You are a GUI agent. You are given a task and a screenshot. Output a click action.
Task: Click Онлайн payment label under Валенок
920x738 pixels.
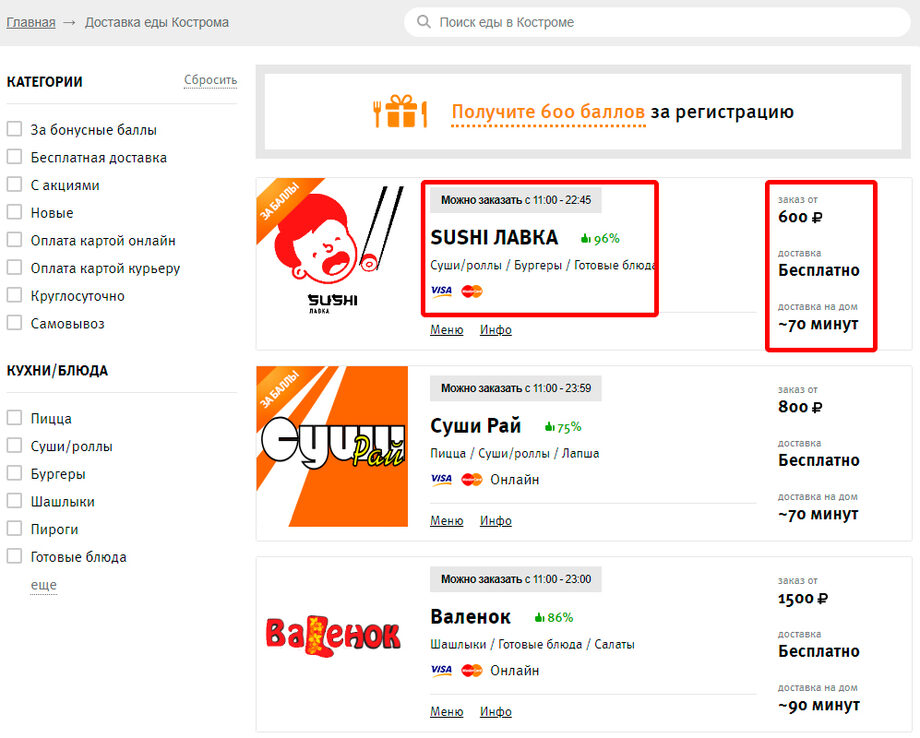click(x=515, y=670)
